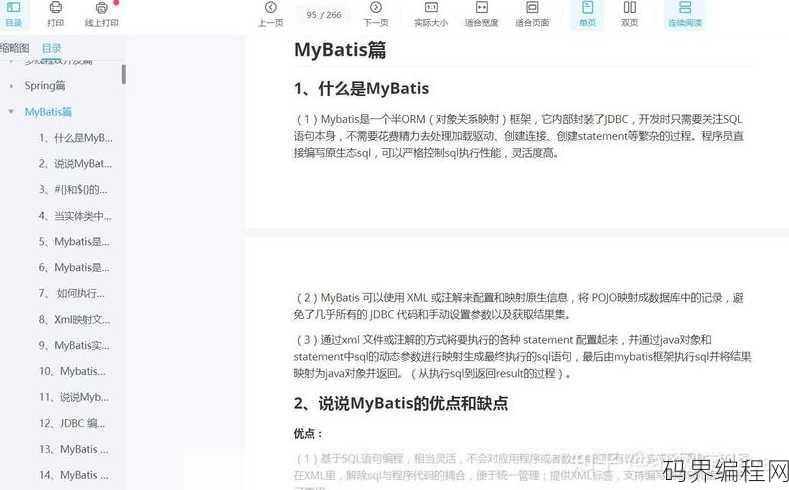Switch to 双页 double page layout
This screenshot has height=490, width=789.
[x=629, y=14]
